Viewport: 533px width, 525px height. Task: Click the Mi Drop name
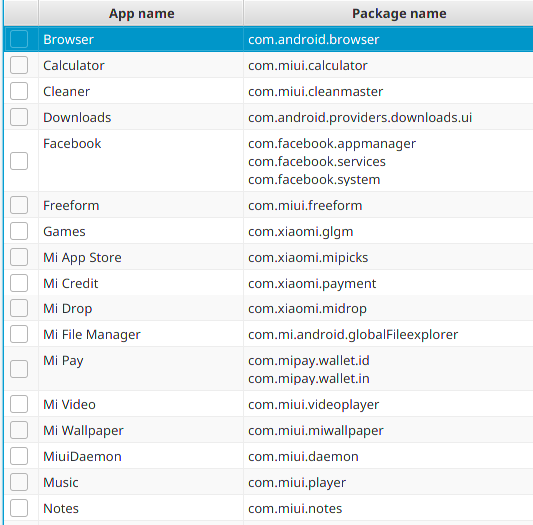click(68, 308)
